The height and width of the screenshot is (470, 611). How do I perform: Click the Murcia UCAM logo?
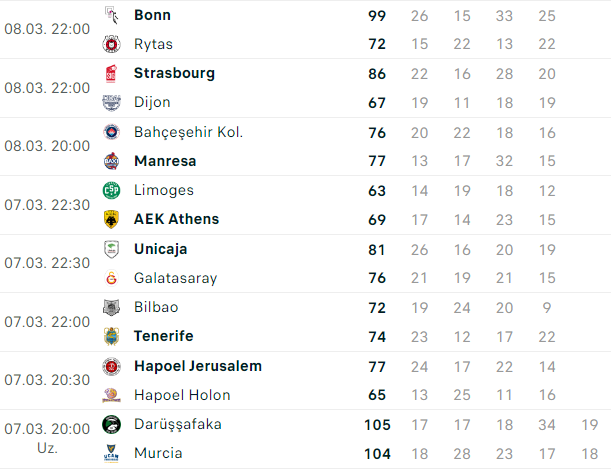click(111, 453)
